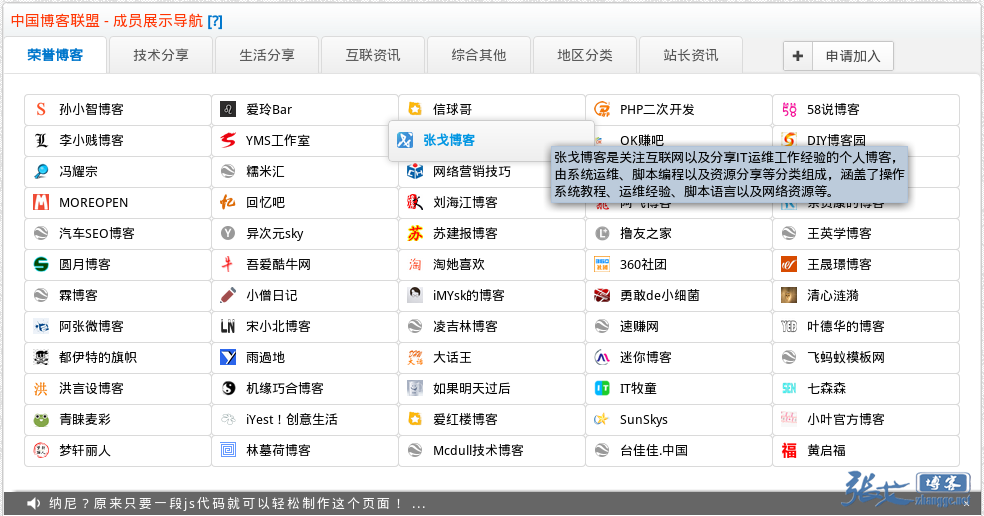This screenshot has height=516, width=984.
Task: Open the 凌吉林博客 link
Action: pyautogui.click(x=466, y=326)
